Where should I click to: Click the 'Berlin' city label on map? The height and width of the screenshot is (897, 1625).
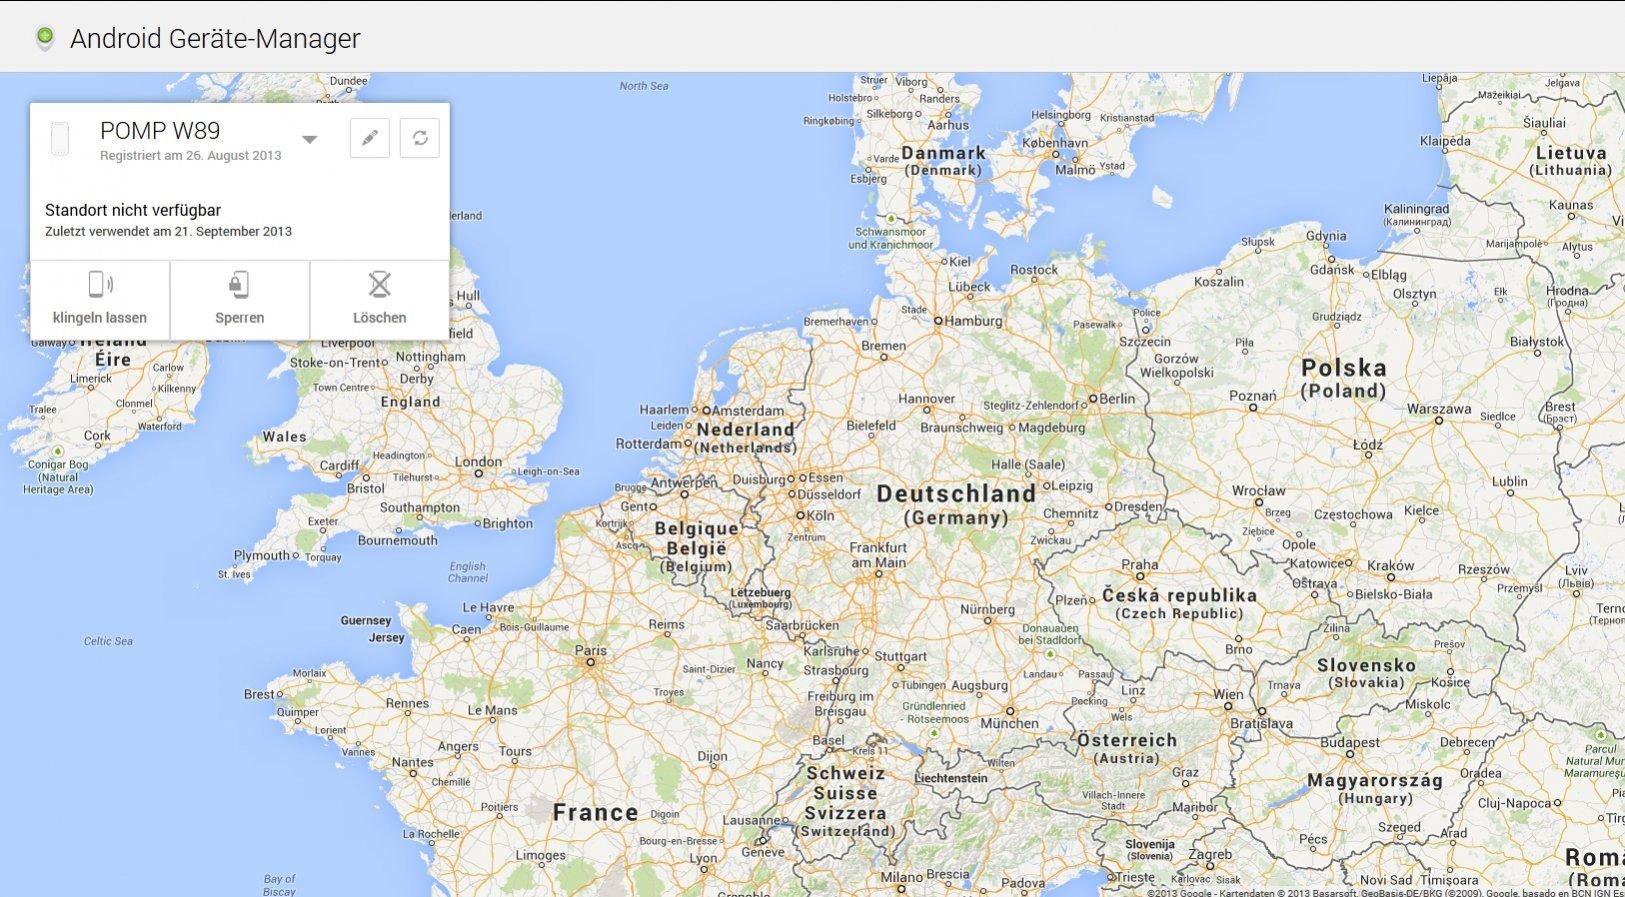pyautogui.click(x=1117, y=398)
